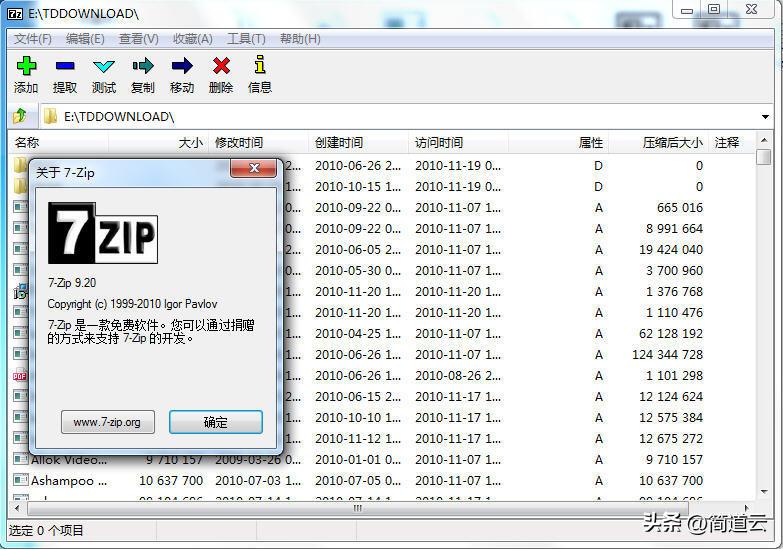The height and width of the screenshot is (549, 783).
Task: Open the 收藏(A) menu
Action: point(193,39)
